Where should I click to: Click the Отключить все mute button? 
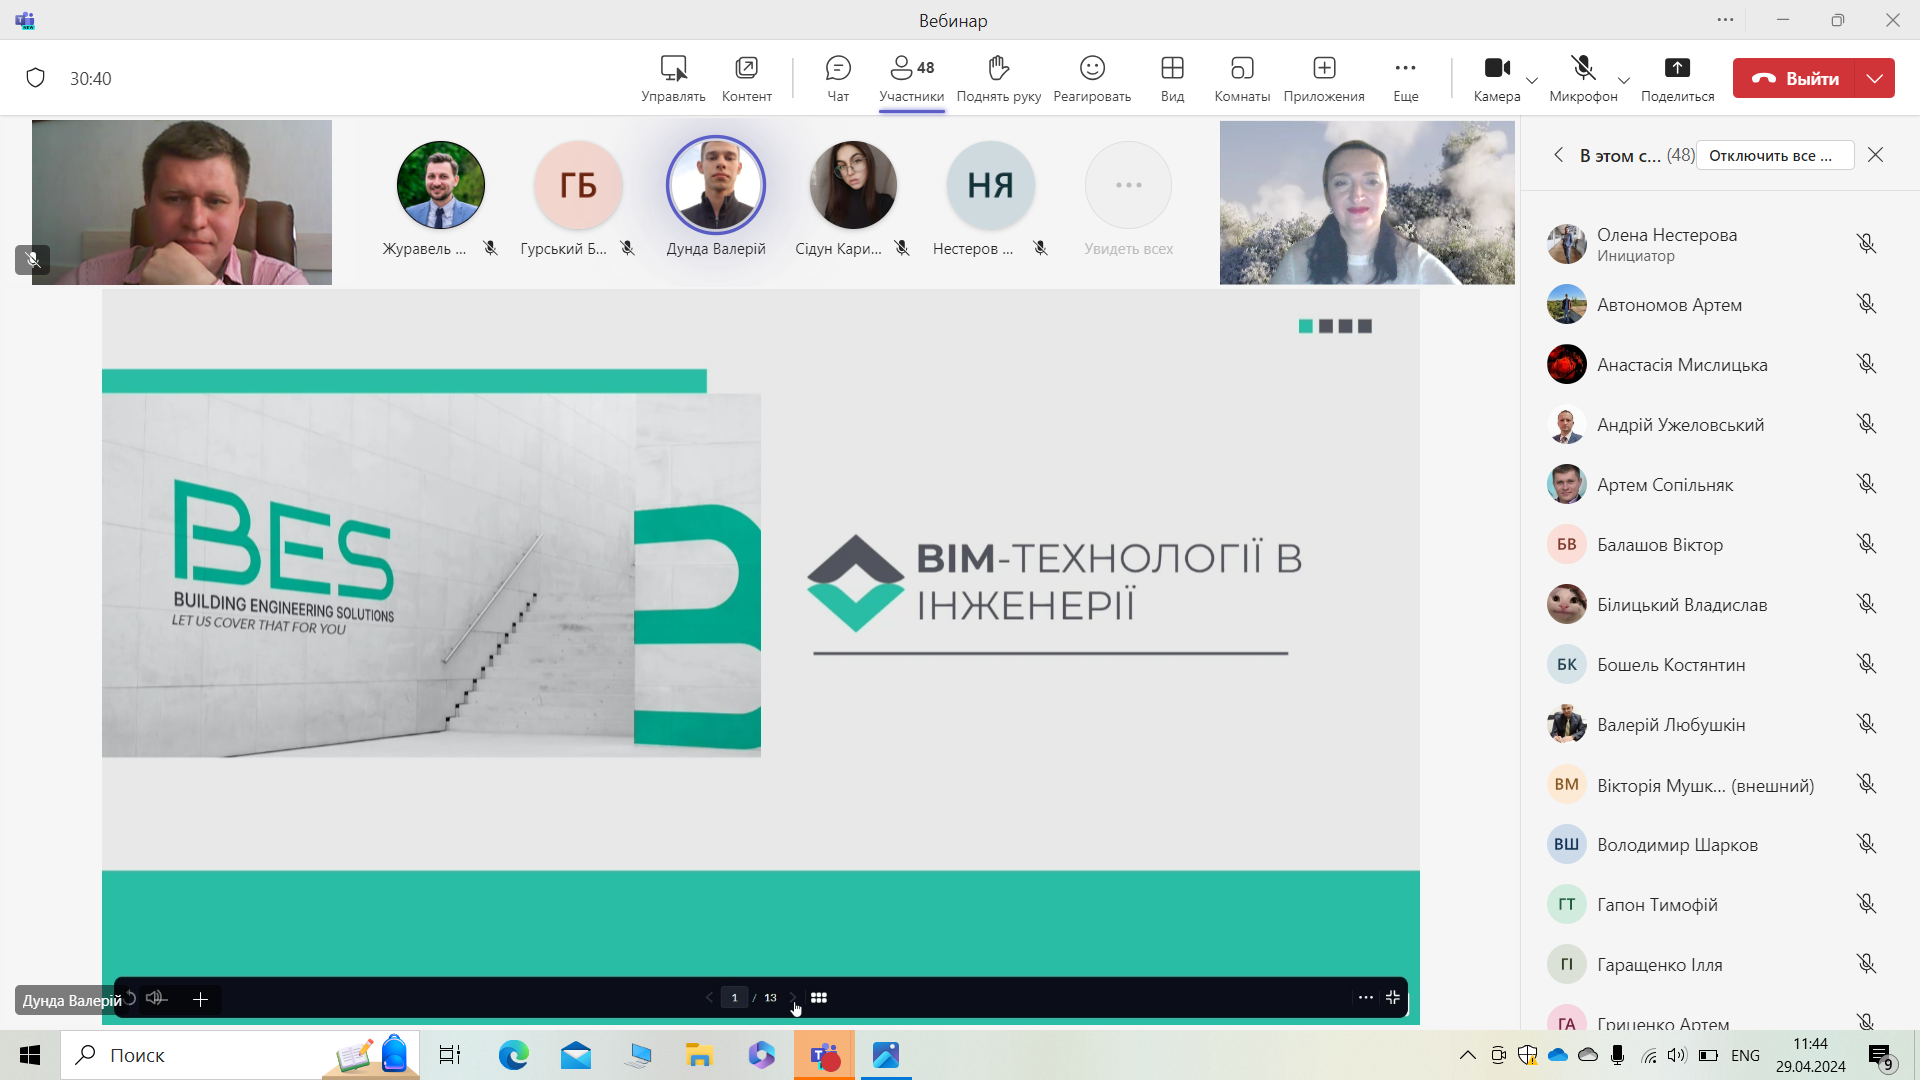point(1775,155)
